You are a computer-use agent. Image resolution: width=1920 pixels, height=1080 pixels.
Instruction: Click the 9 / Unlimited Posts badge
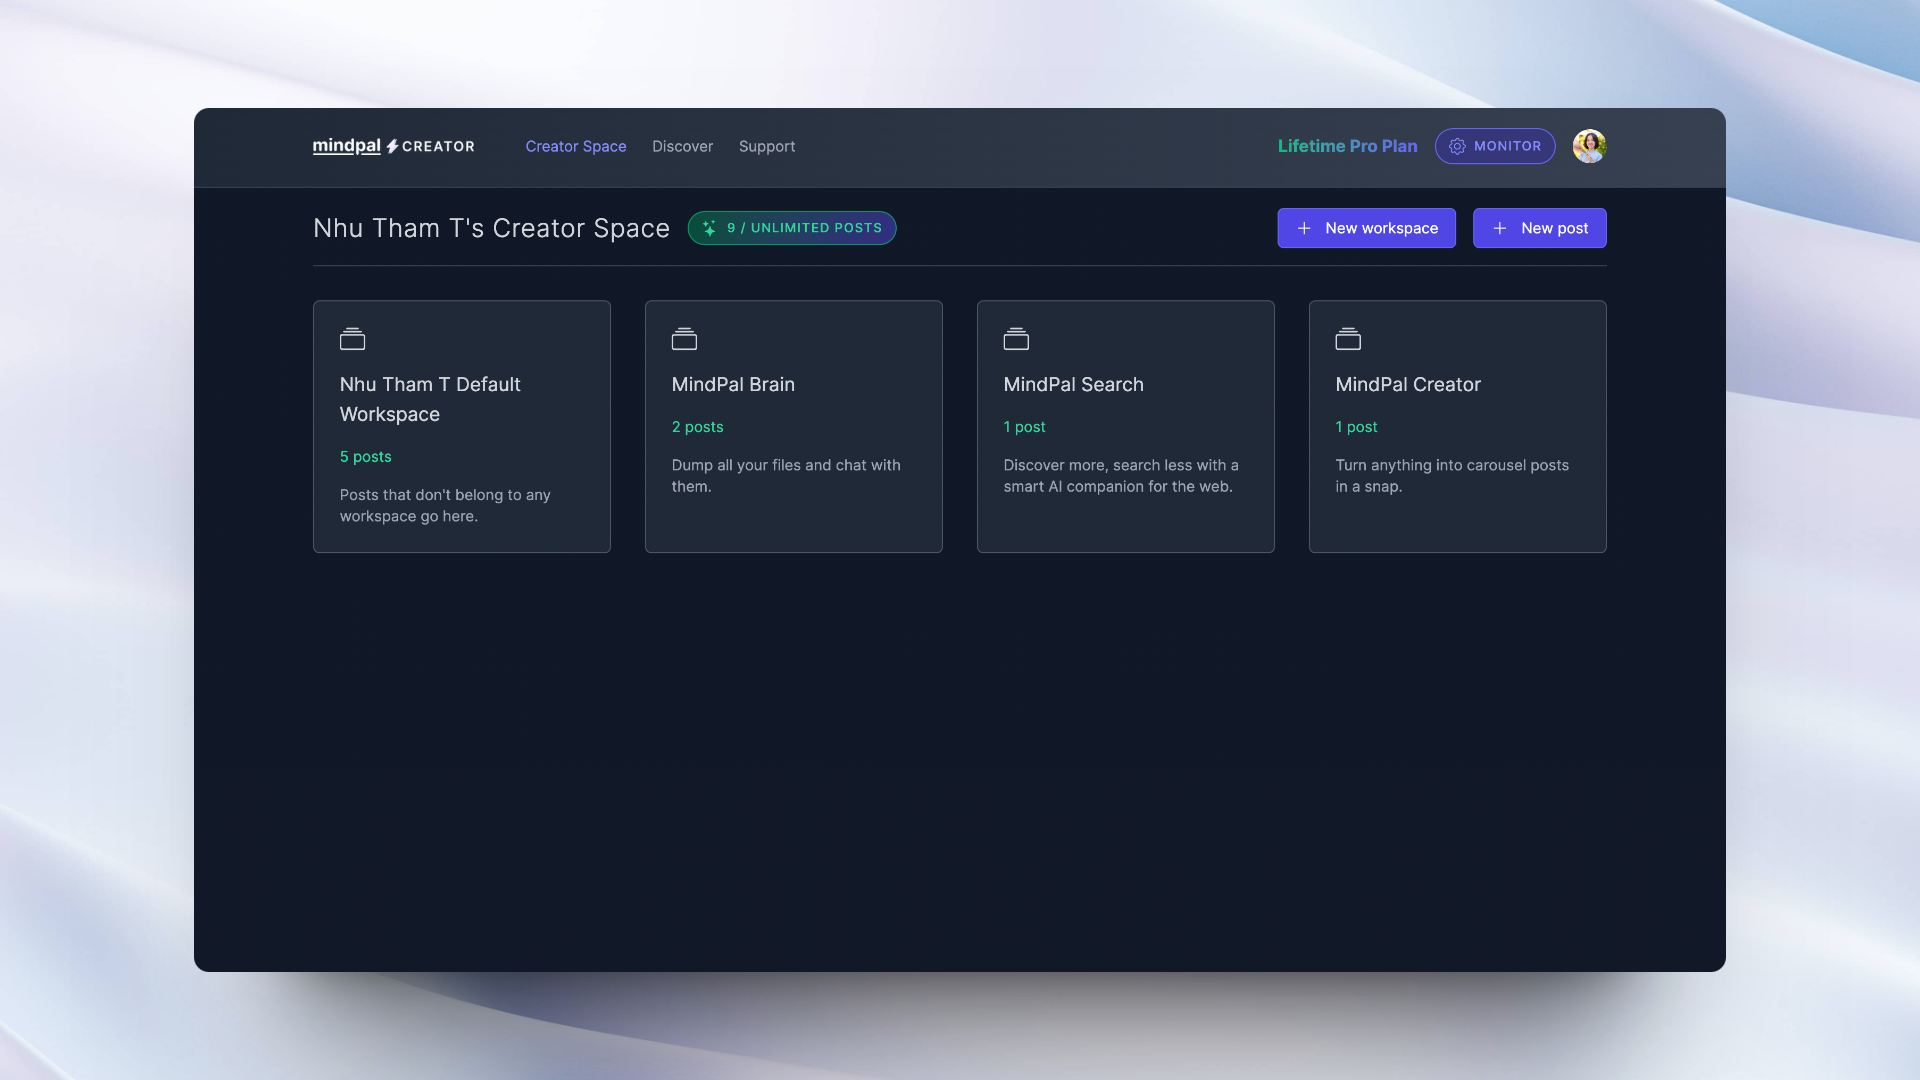[792, 228]
